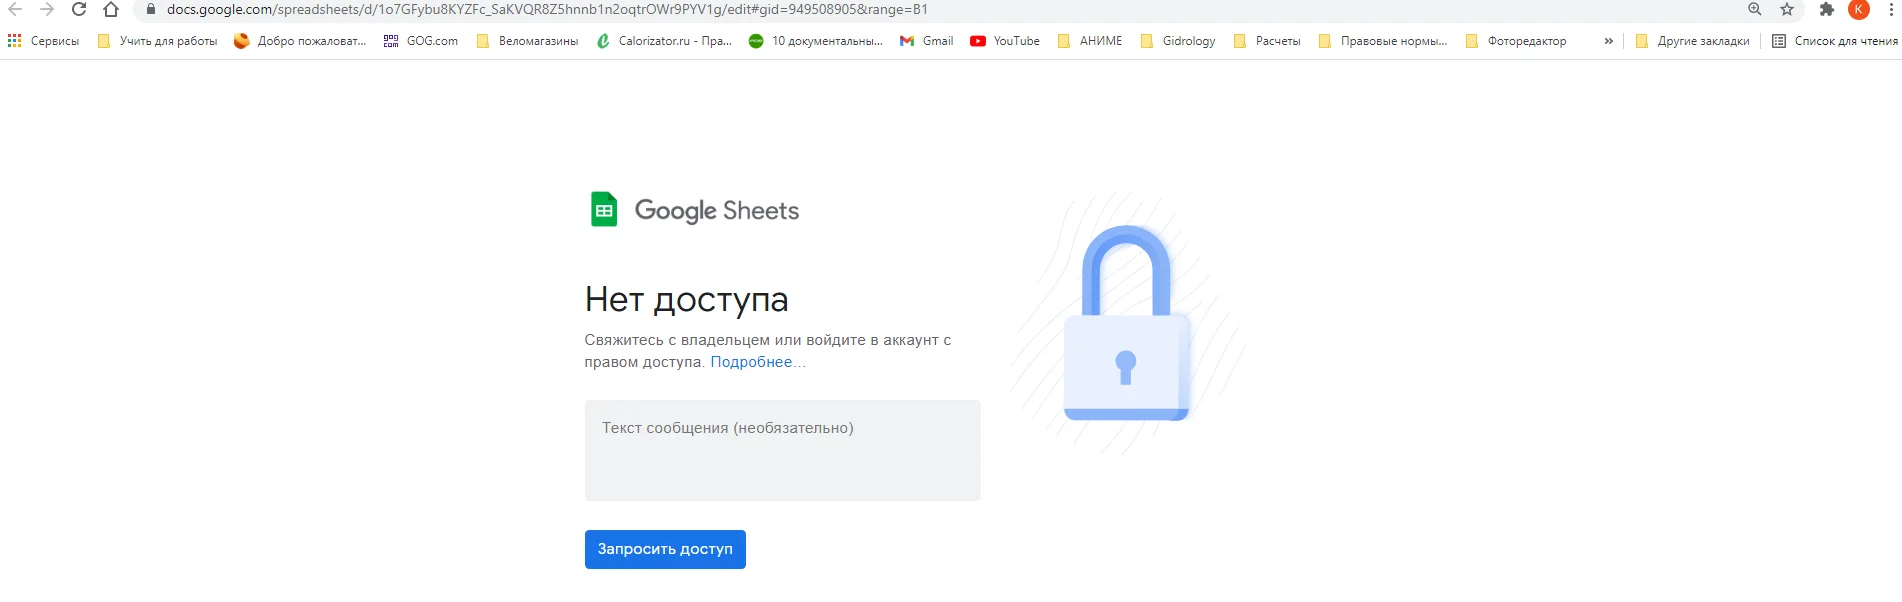Image resolution: width=1902 pixels, height=602 pixels.
Task: Click the home icon
Action: 113,11
